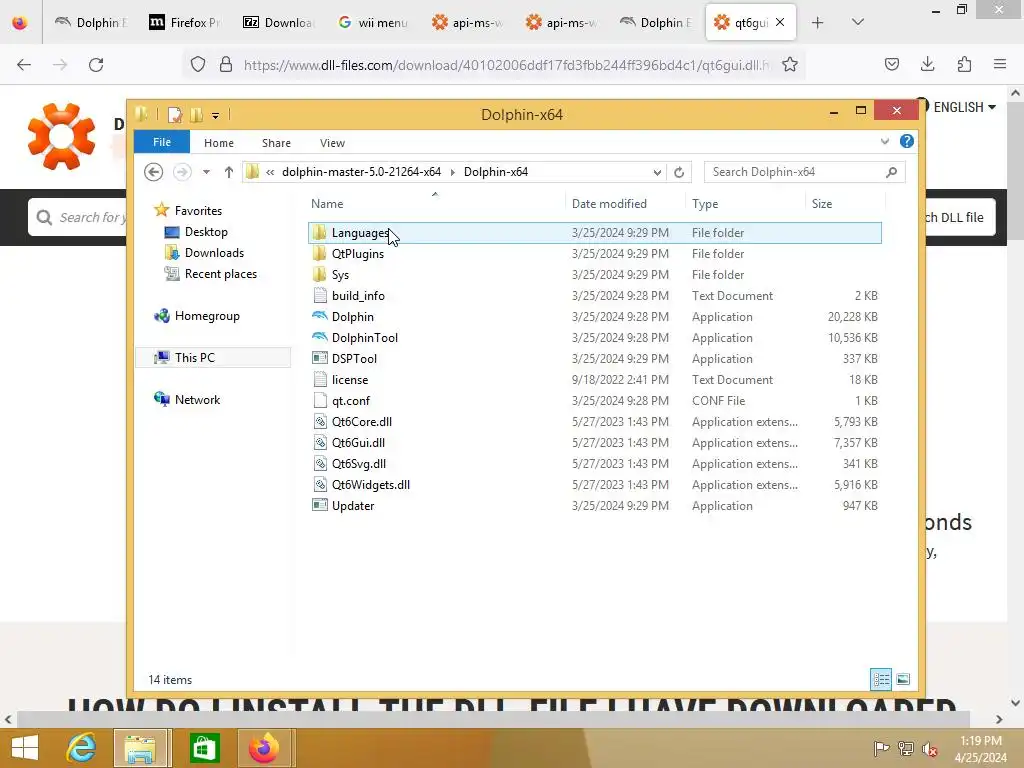Select the Dolphin application file
The height and width of the screenshot is (768, 1024).
(x=594, y=317)
